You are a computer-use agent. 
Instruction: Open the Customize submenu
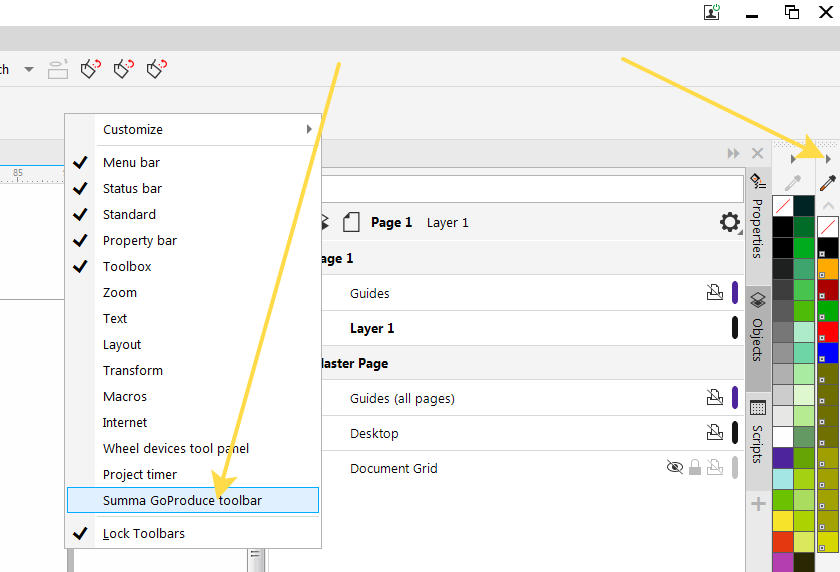pos(193,130)
